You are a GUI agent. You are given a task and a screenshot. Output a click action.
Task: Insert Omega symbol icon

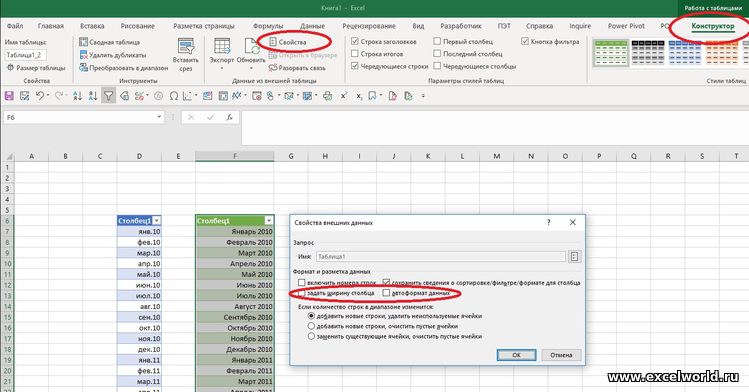coord(173,96)
